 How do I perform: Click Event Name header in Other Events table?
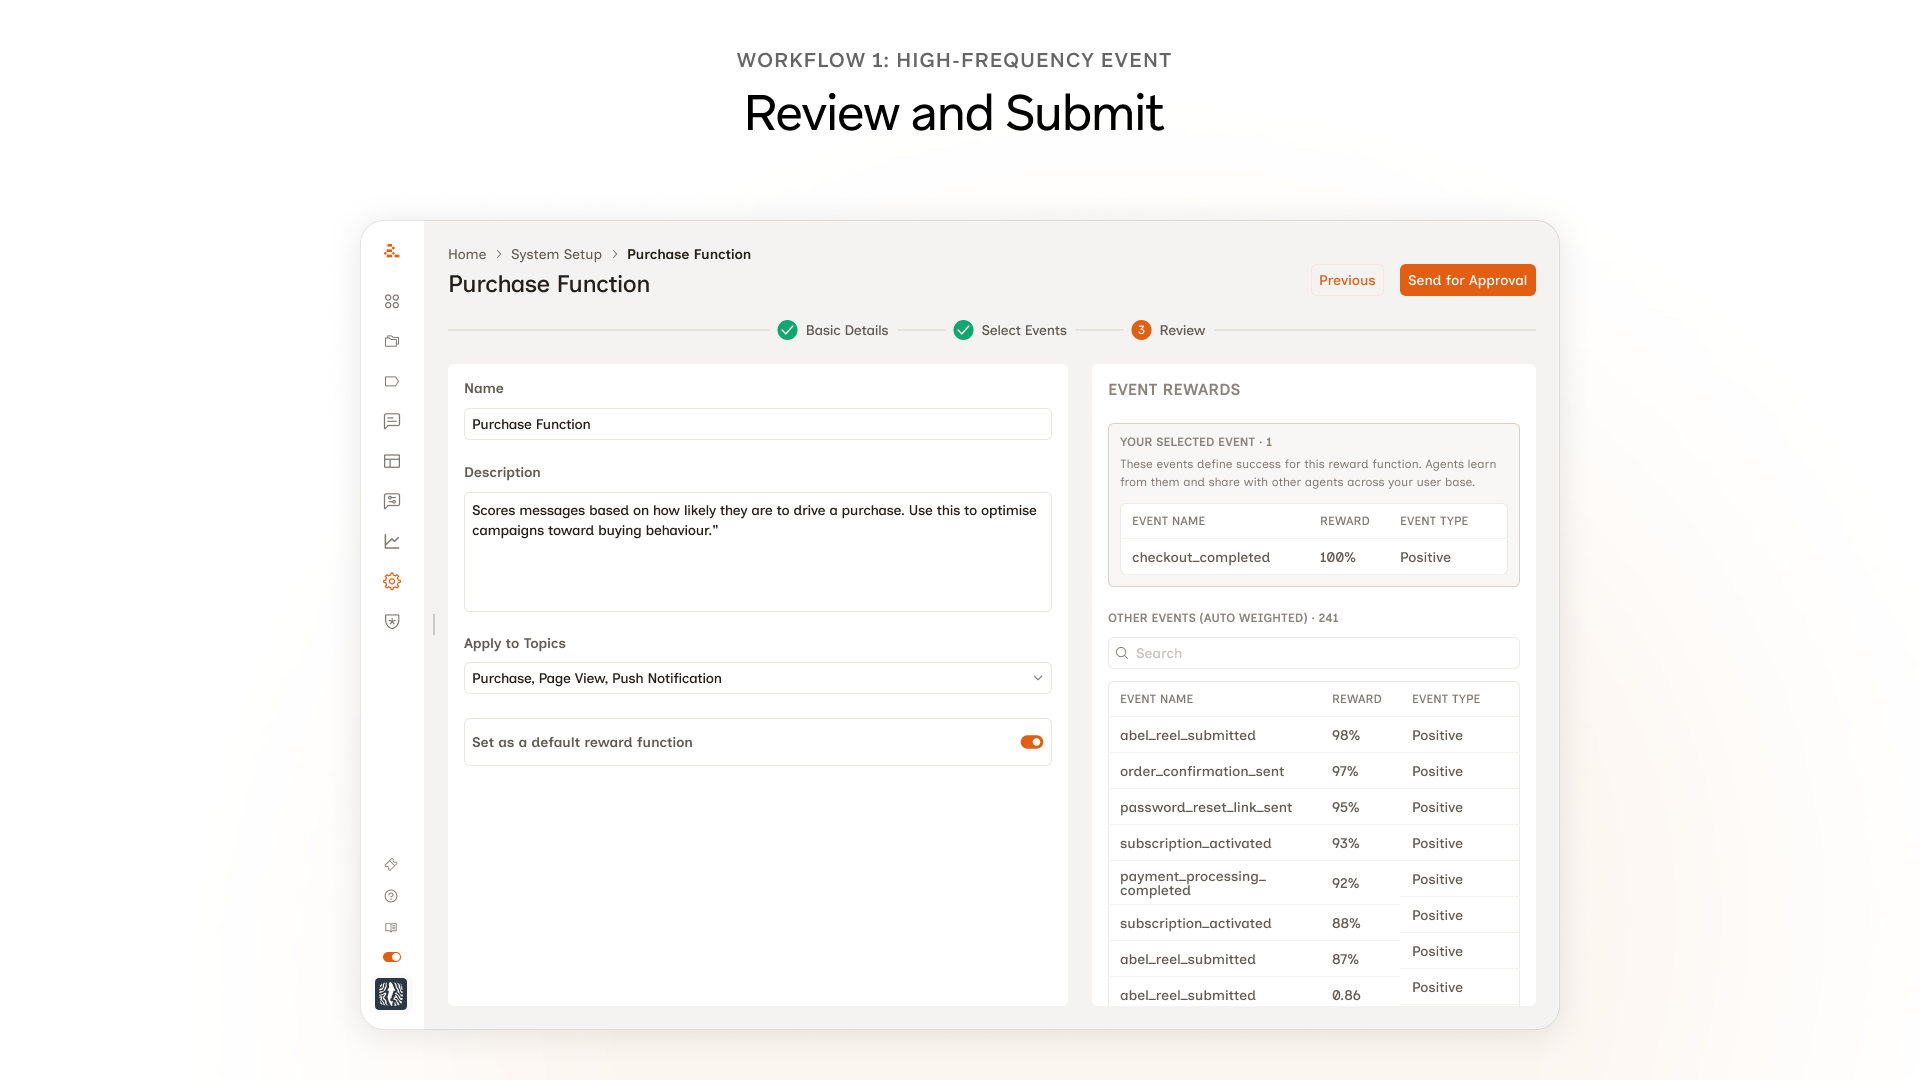point(1156,699)
